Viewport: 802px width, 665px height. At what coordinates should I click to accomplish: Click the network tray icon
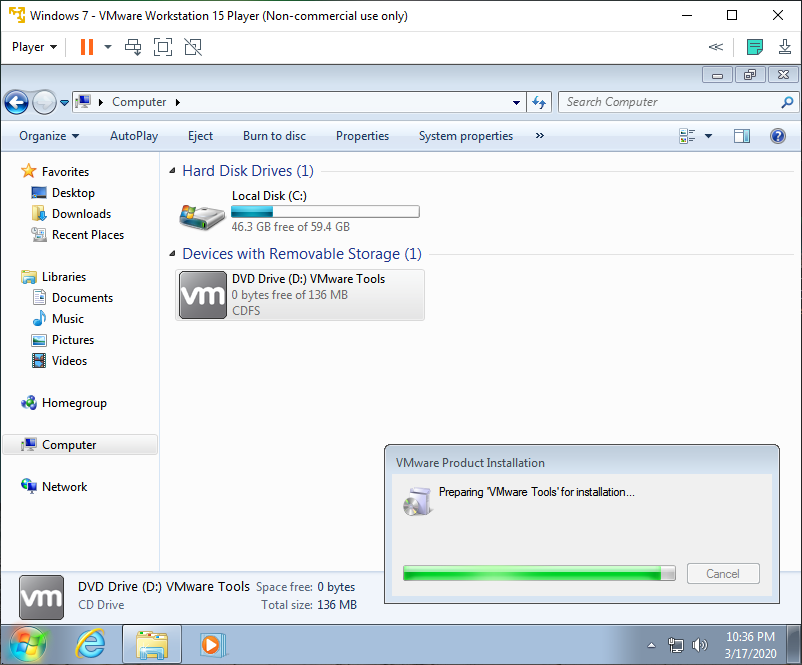click(x=676, y=645)
